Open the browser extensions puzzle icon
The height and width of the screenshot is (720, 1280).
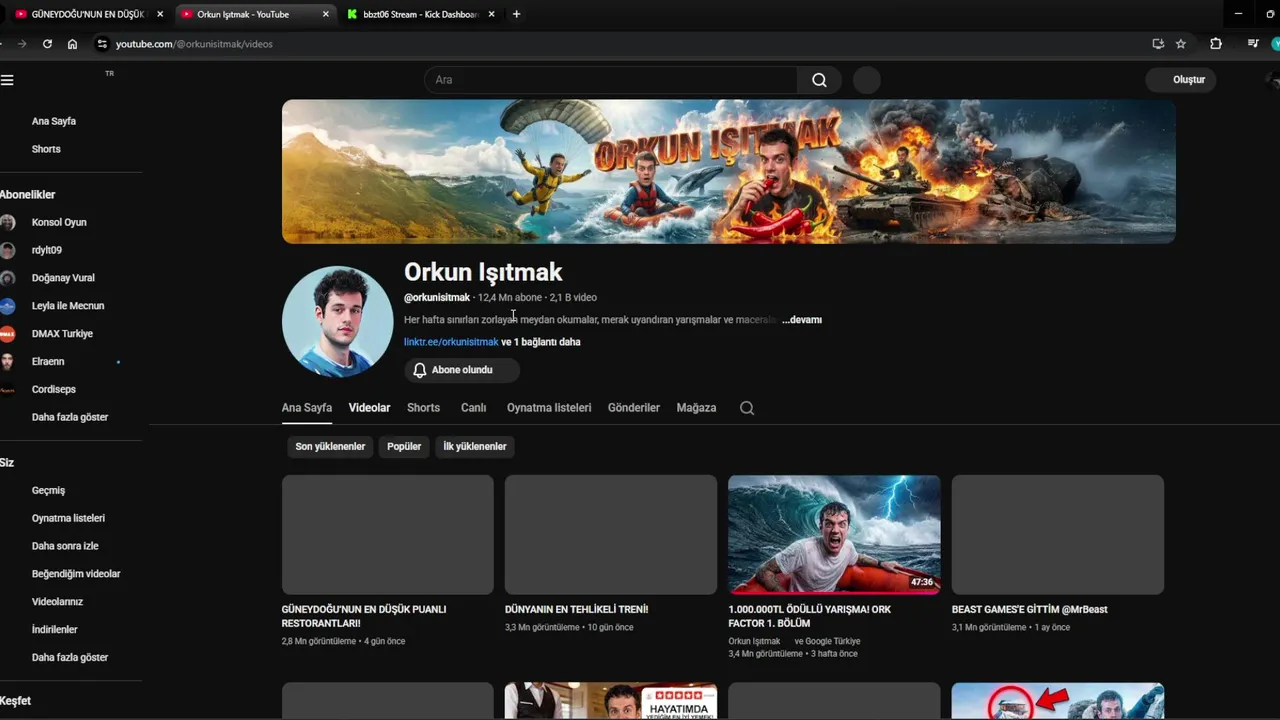(x=1216, y=44)
